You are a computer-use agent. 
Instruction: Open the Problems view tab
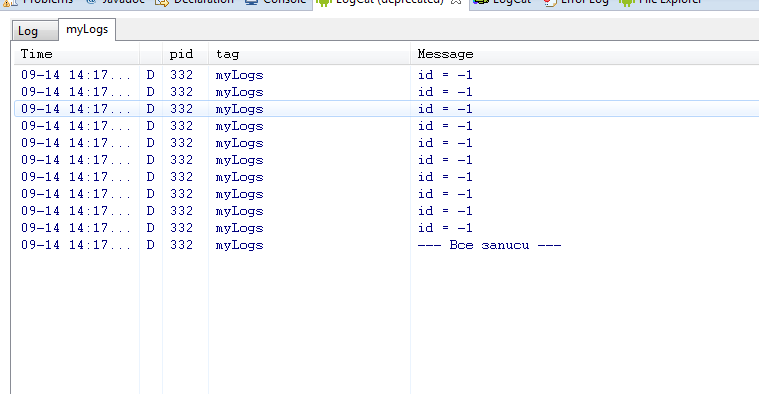pos(39,2)
